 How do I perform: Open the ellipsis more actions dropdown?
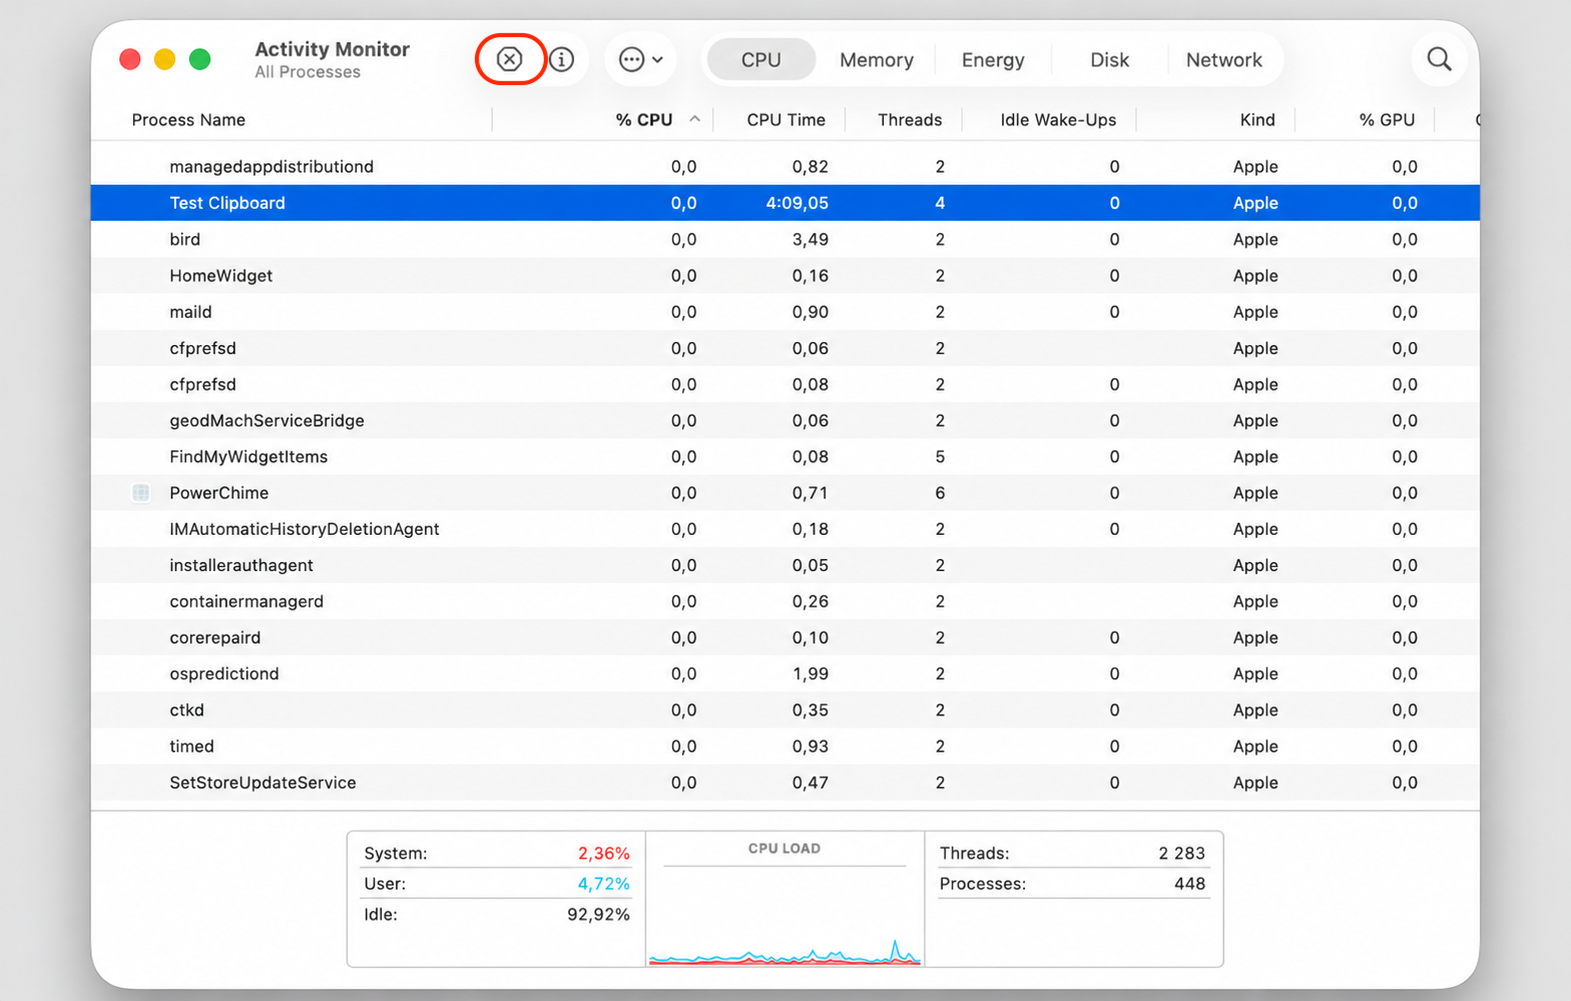[641, 59]
